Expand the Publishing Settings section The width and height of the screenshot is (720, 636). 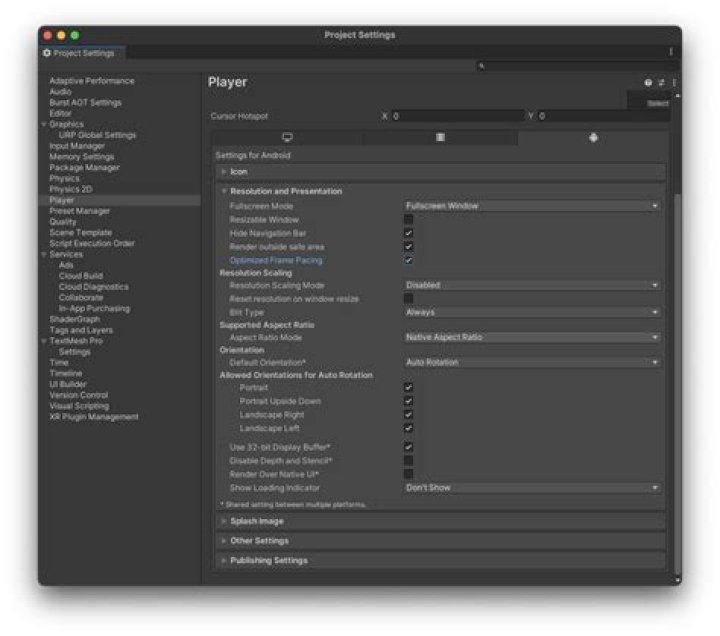click(440, 561)
